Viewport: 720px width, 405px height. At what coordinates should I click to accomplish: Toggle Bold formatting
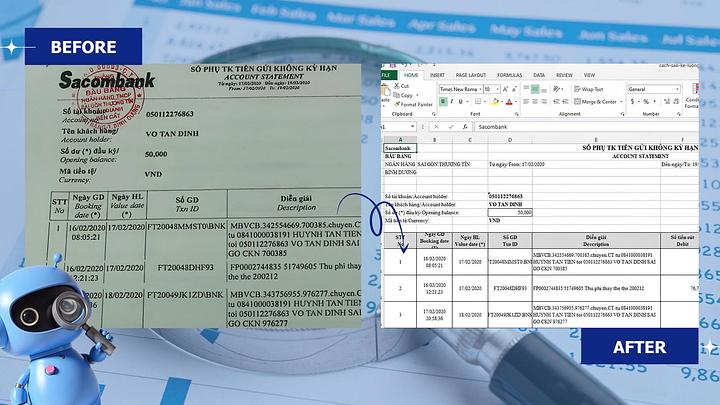point(441,101)
